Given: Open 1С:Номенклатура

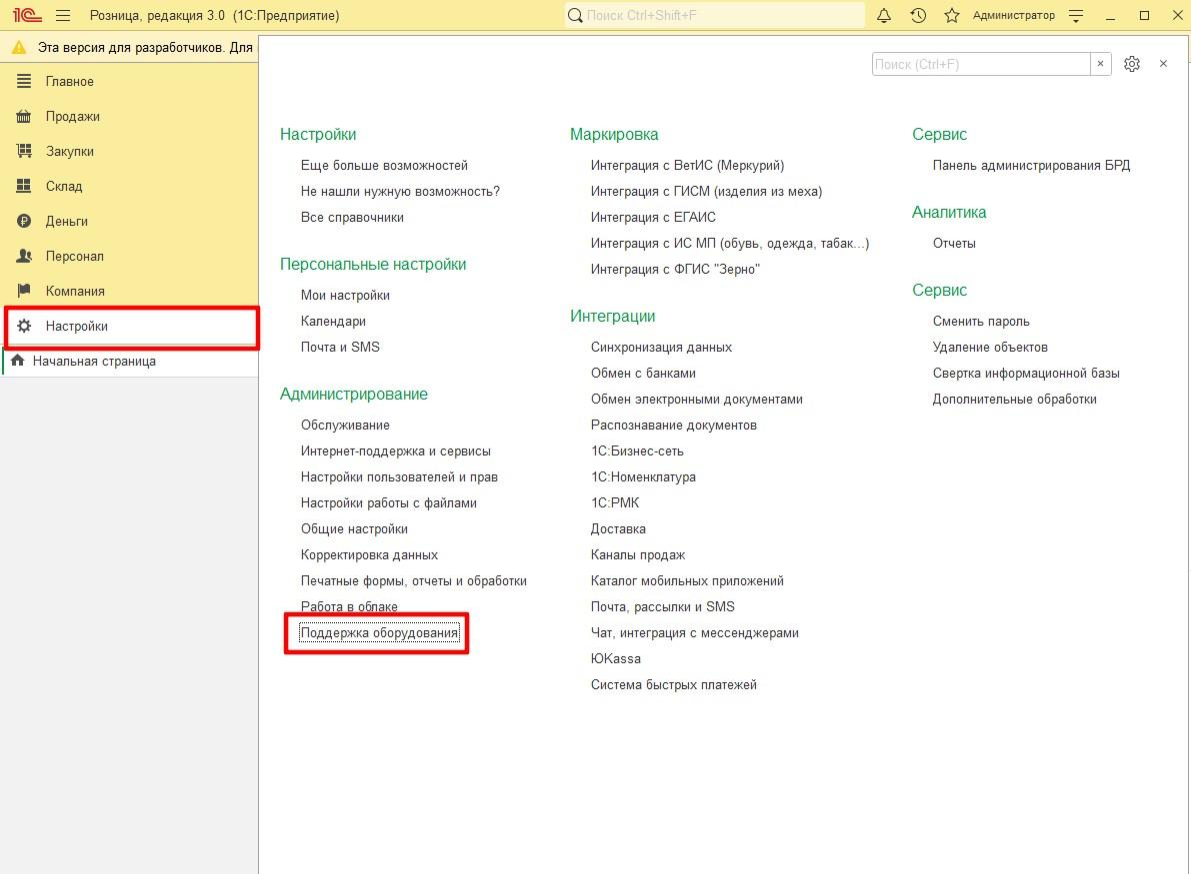Looking at the screenshot, I should (643, 477).
